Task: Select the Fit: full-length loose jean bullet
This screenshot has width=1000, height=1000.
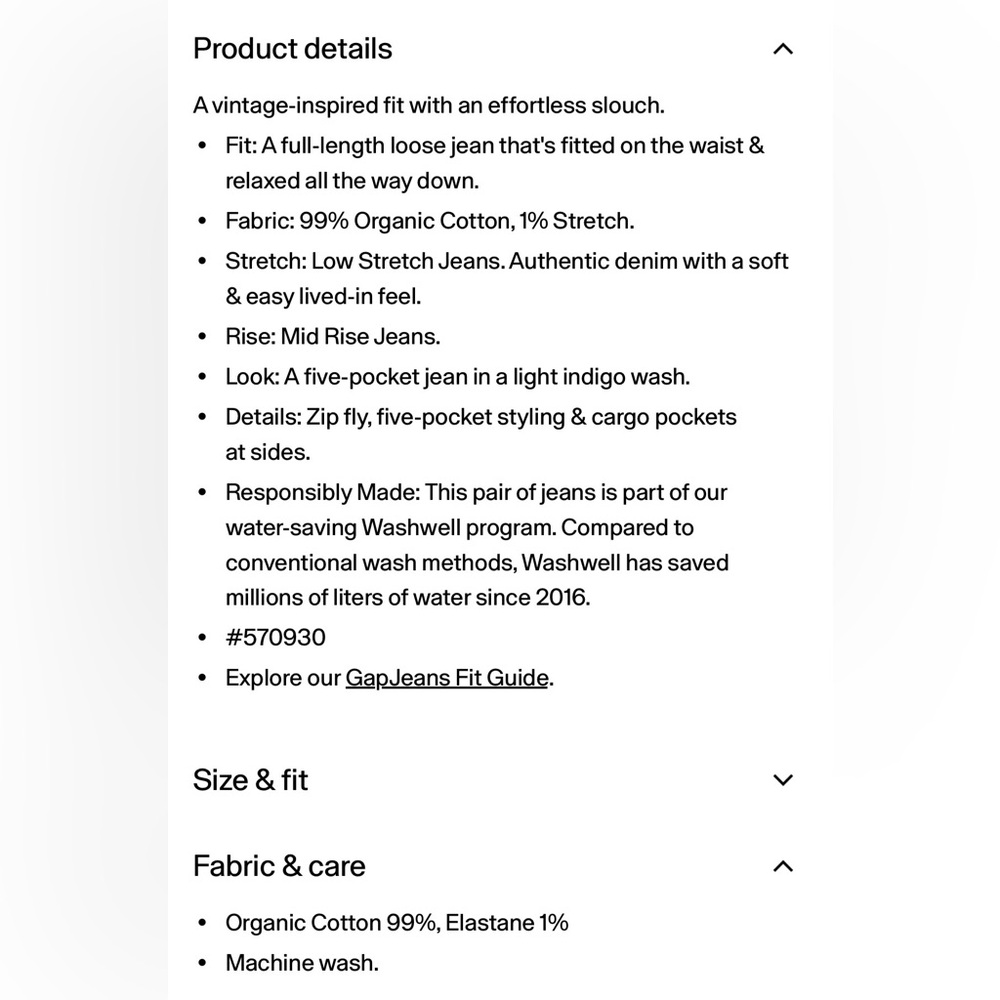Action: [x=494, y=163]
